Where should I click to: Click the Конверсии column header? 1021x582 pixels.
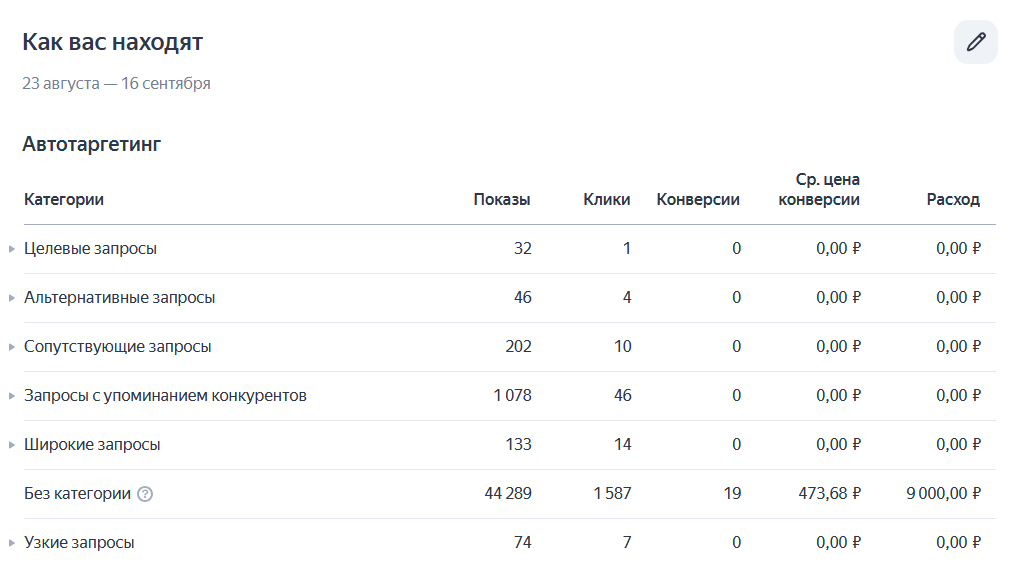point(698,199)
